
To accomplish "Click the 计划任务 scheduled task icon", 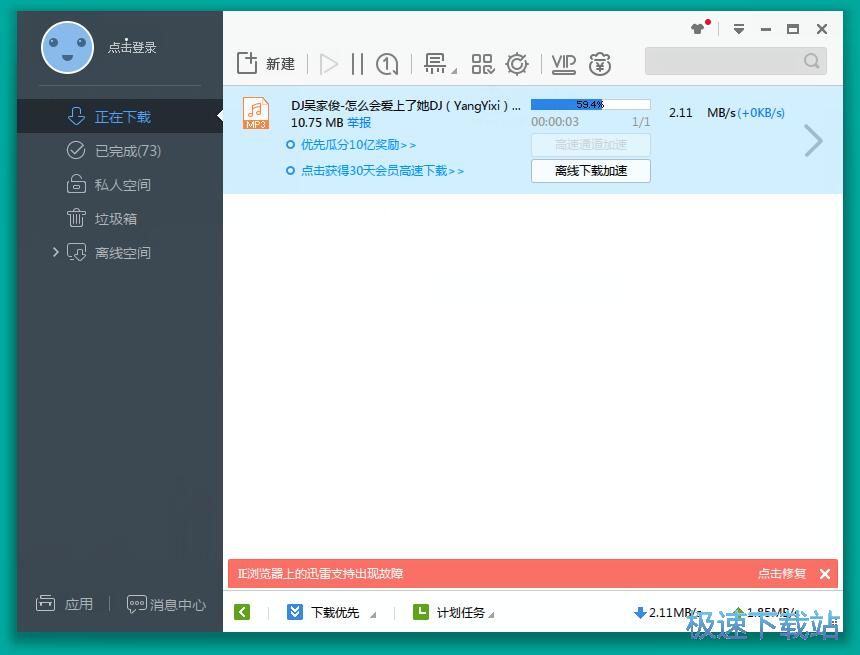I will (x=421, y=612).
